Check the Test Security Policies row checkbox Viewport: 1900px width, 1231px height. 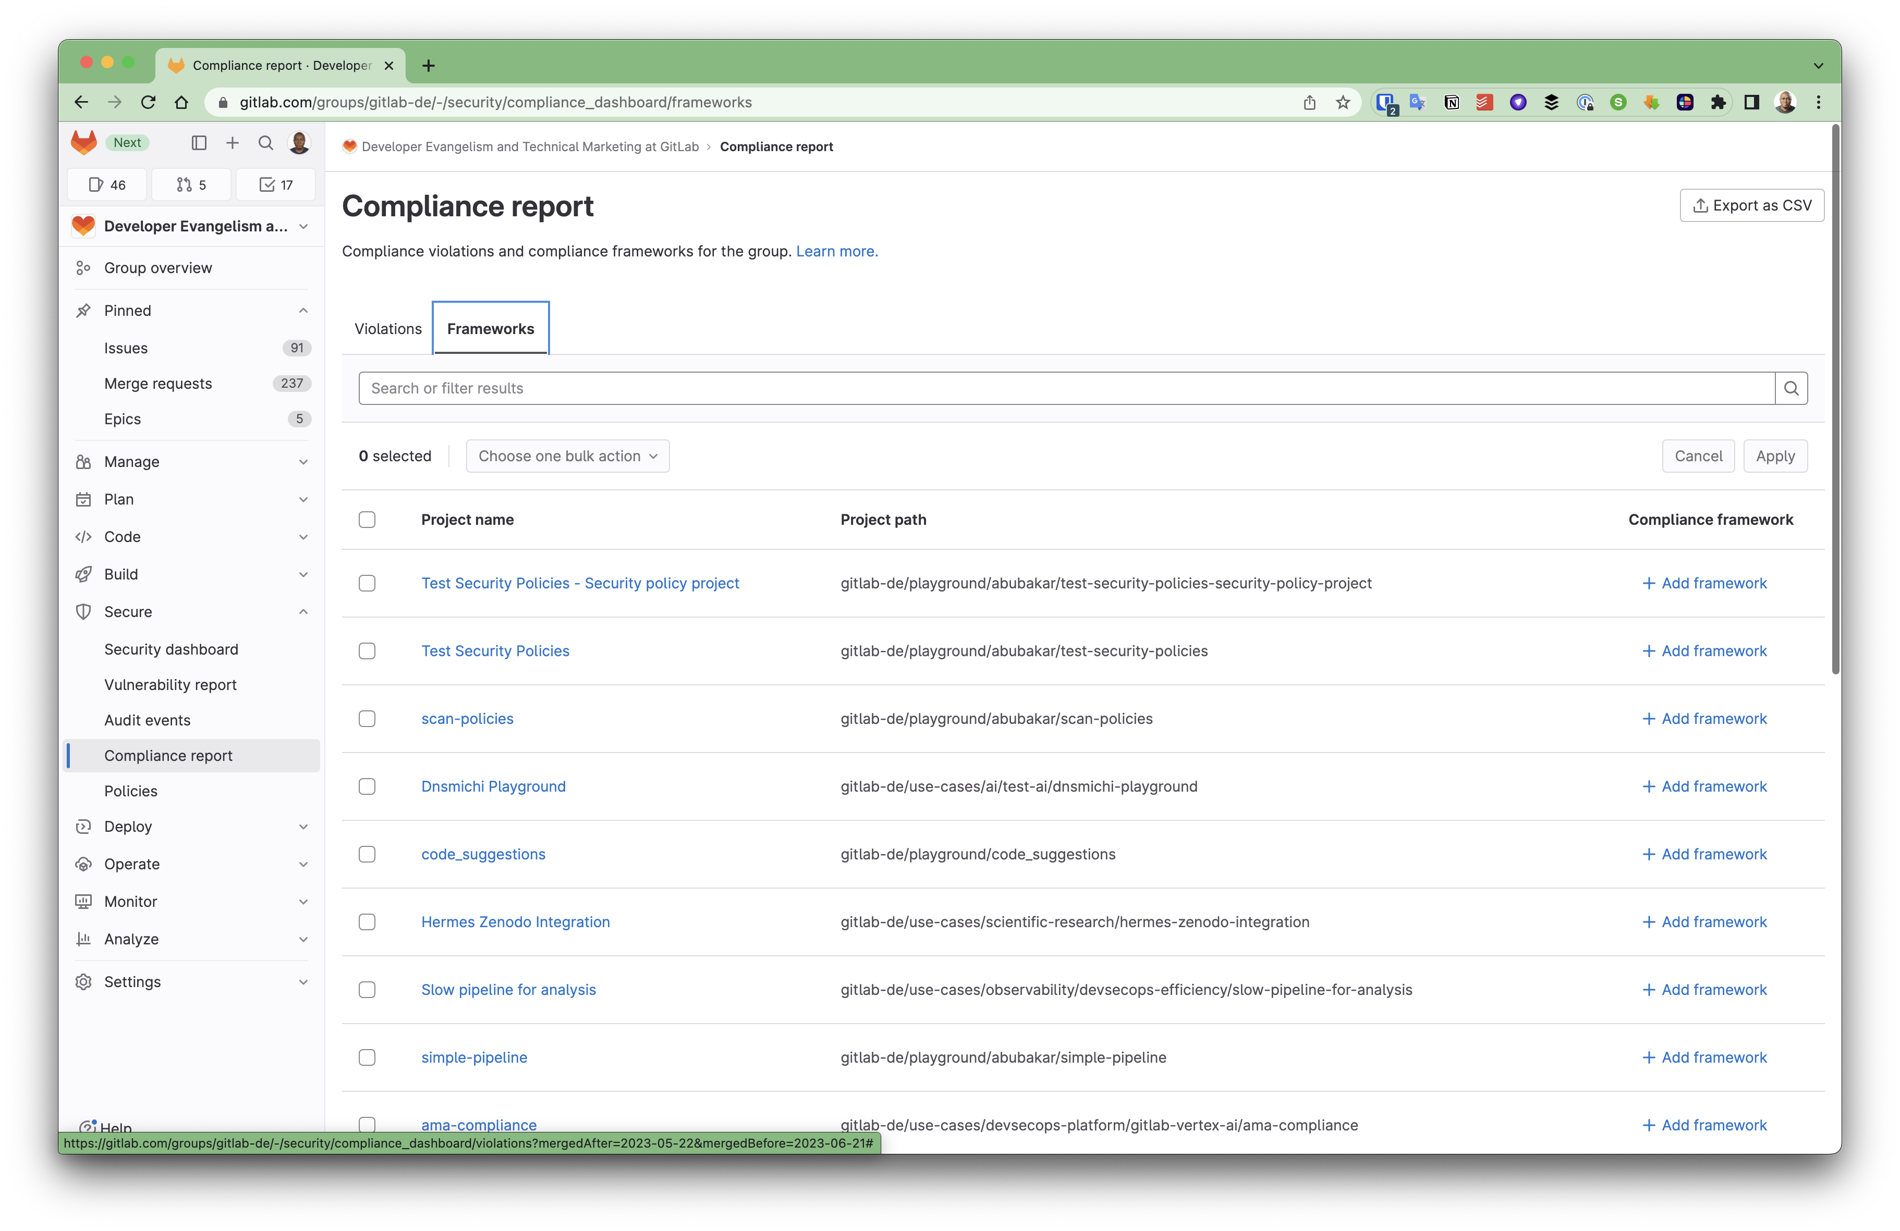[367, 651]
